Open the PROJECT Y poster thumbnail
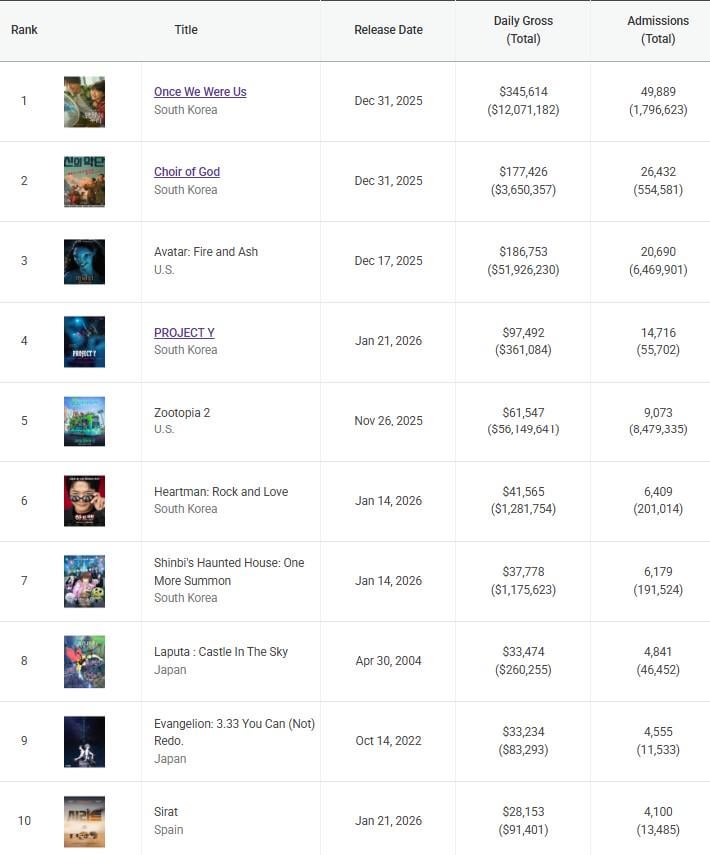The image size is (710, 855). [84, 341]
